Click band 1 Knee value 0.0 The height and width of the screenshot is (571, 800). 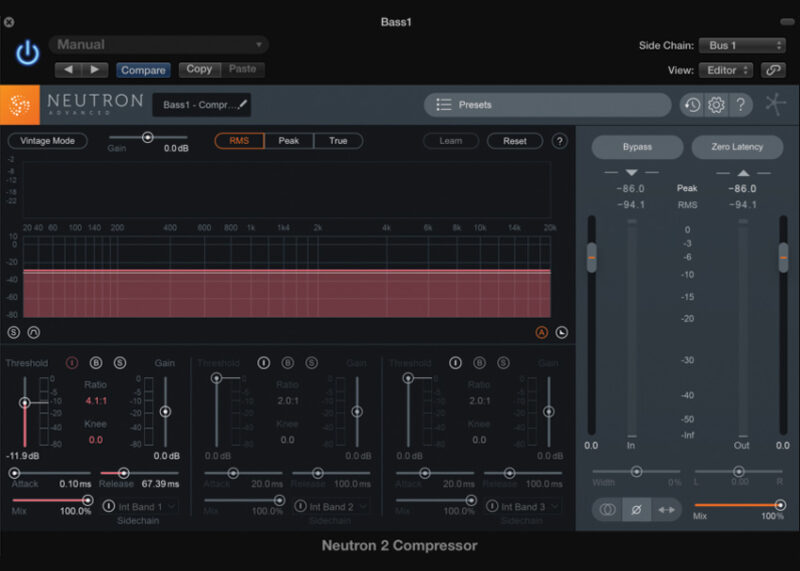coord(96,440)
